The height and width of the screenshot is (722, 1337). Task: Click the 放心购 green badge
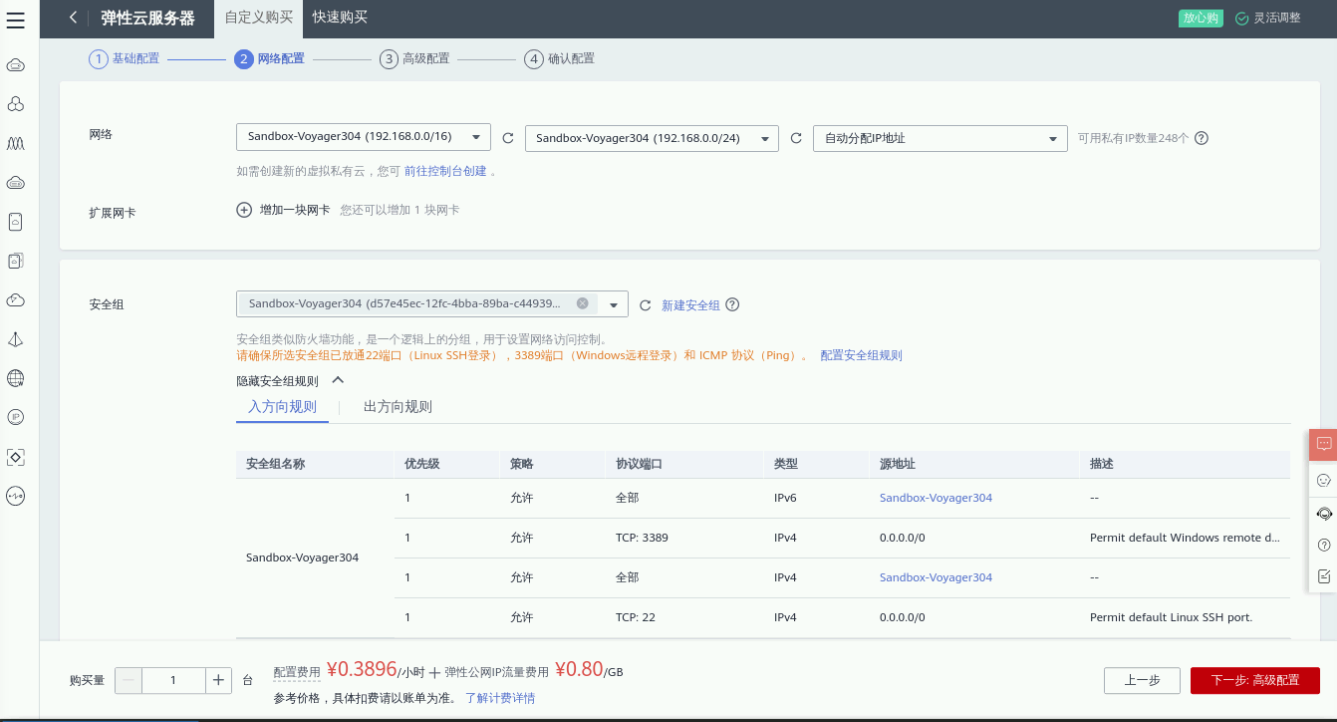click(x=1201, y=18)
